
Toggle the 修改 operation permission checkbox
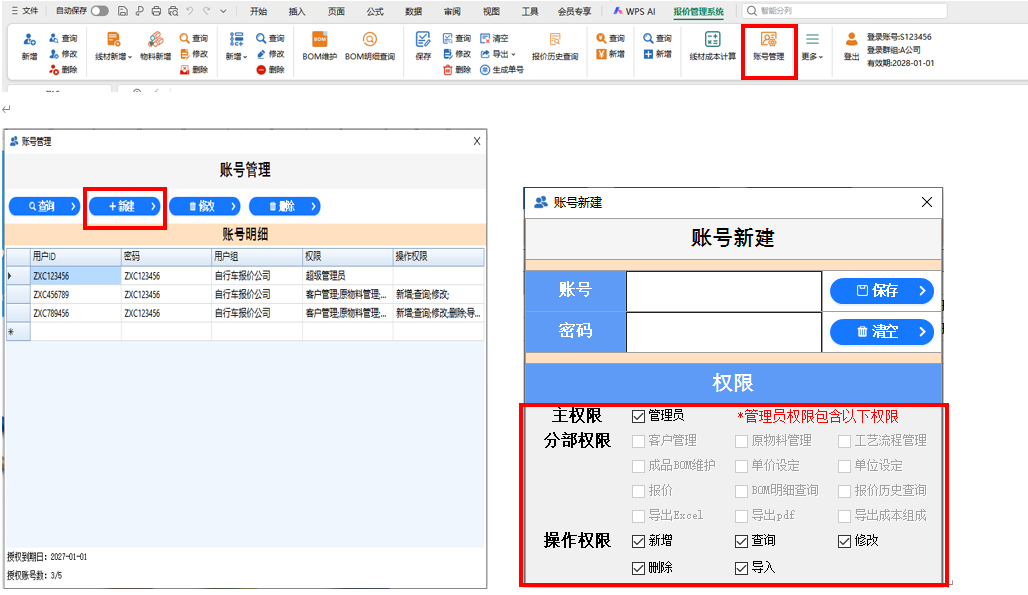pos(844,541)
